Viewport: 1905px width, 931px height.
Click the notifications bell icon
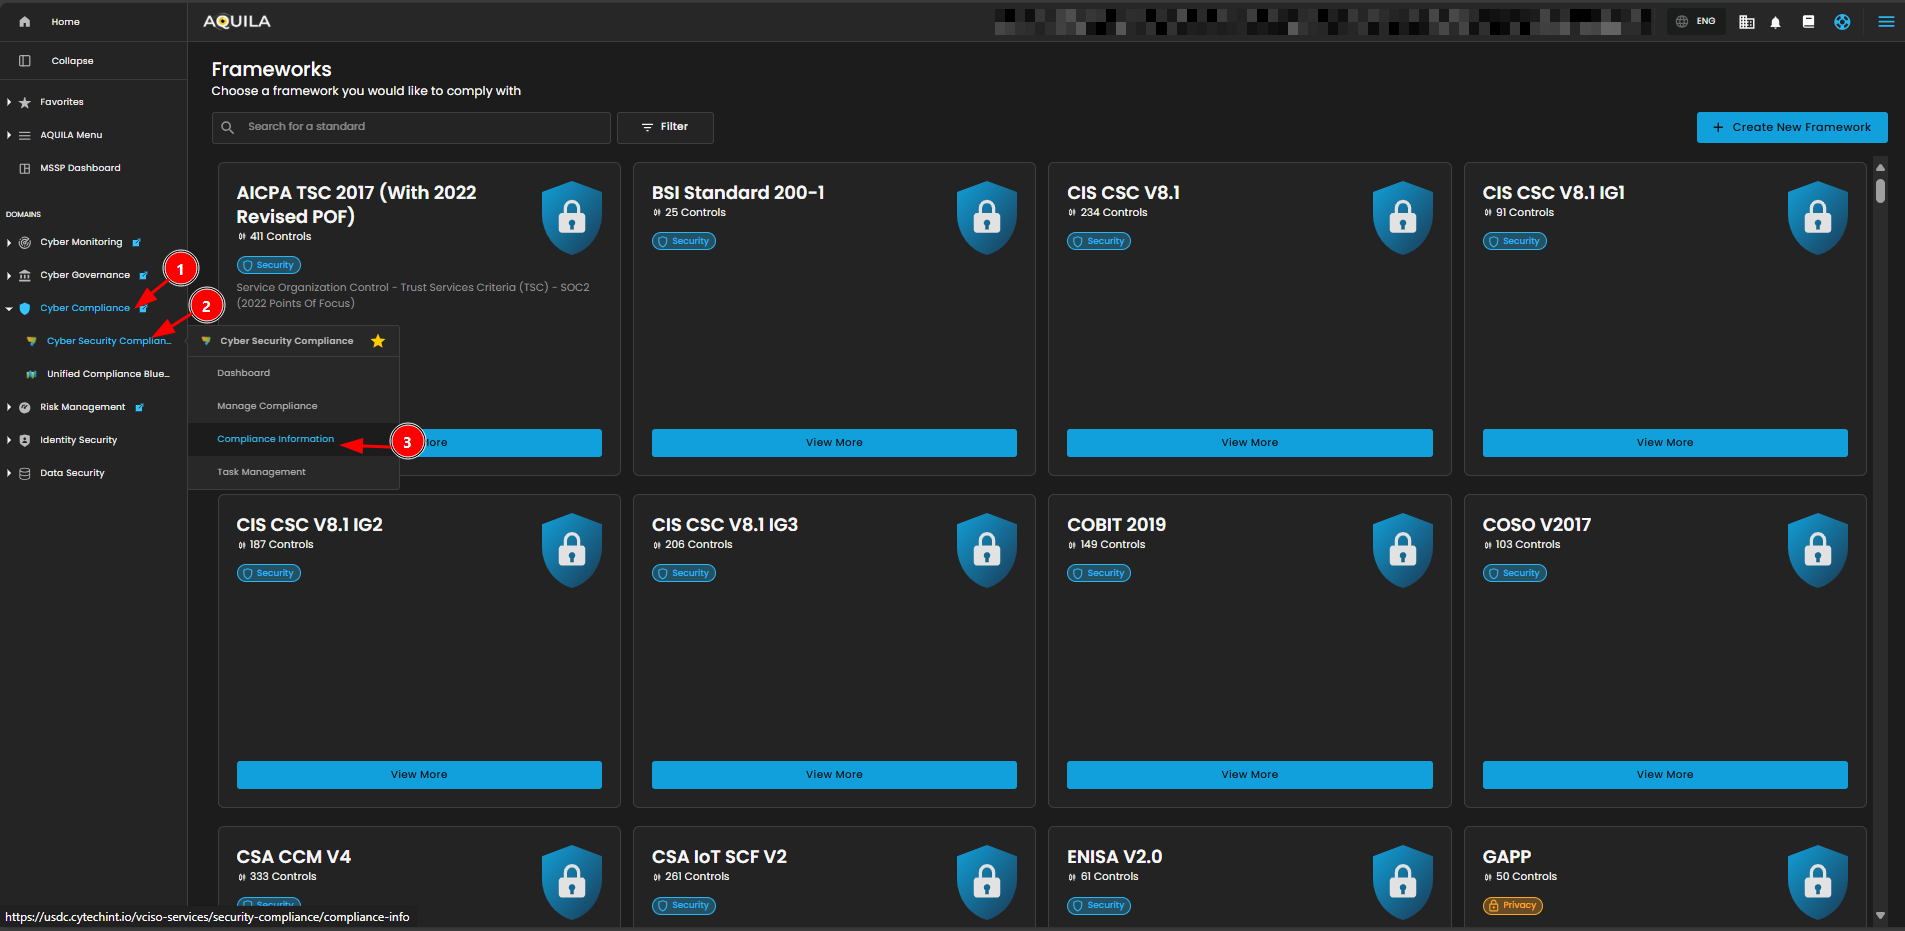tap(1775, 22)
